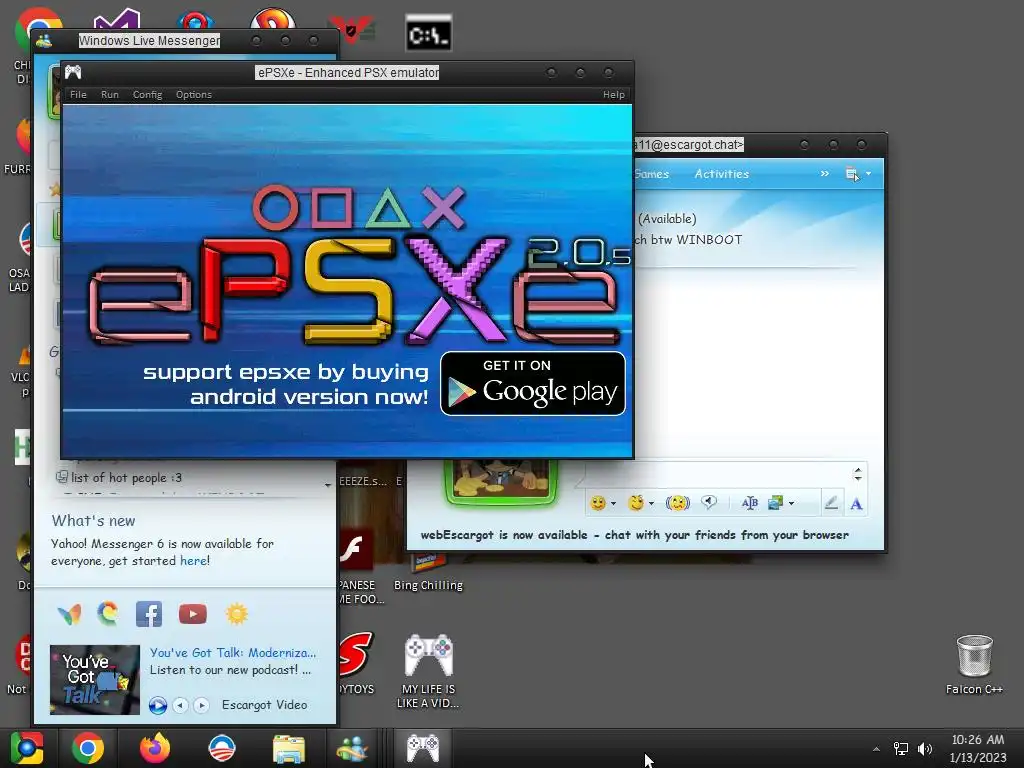Open the Falcon C++ recycle bin icon
The image size is (1024, 768).
(x=974, y=665)
